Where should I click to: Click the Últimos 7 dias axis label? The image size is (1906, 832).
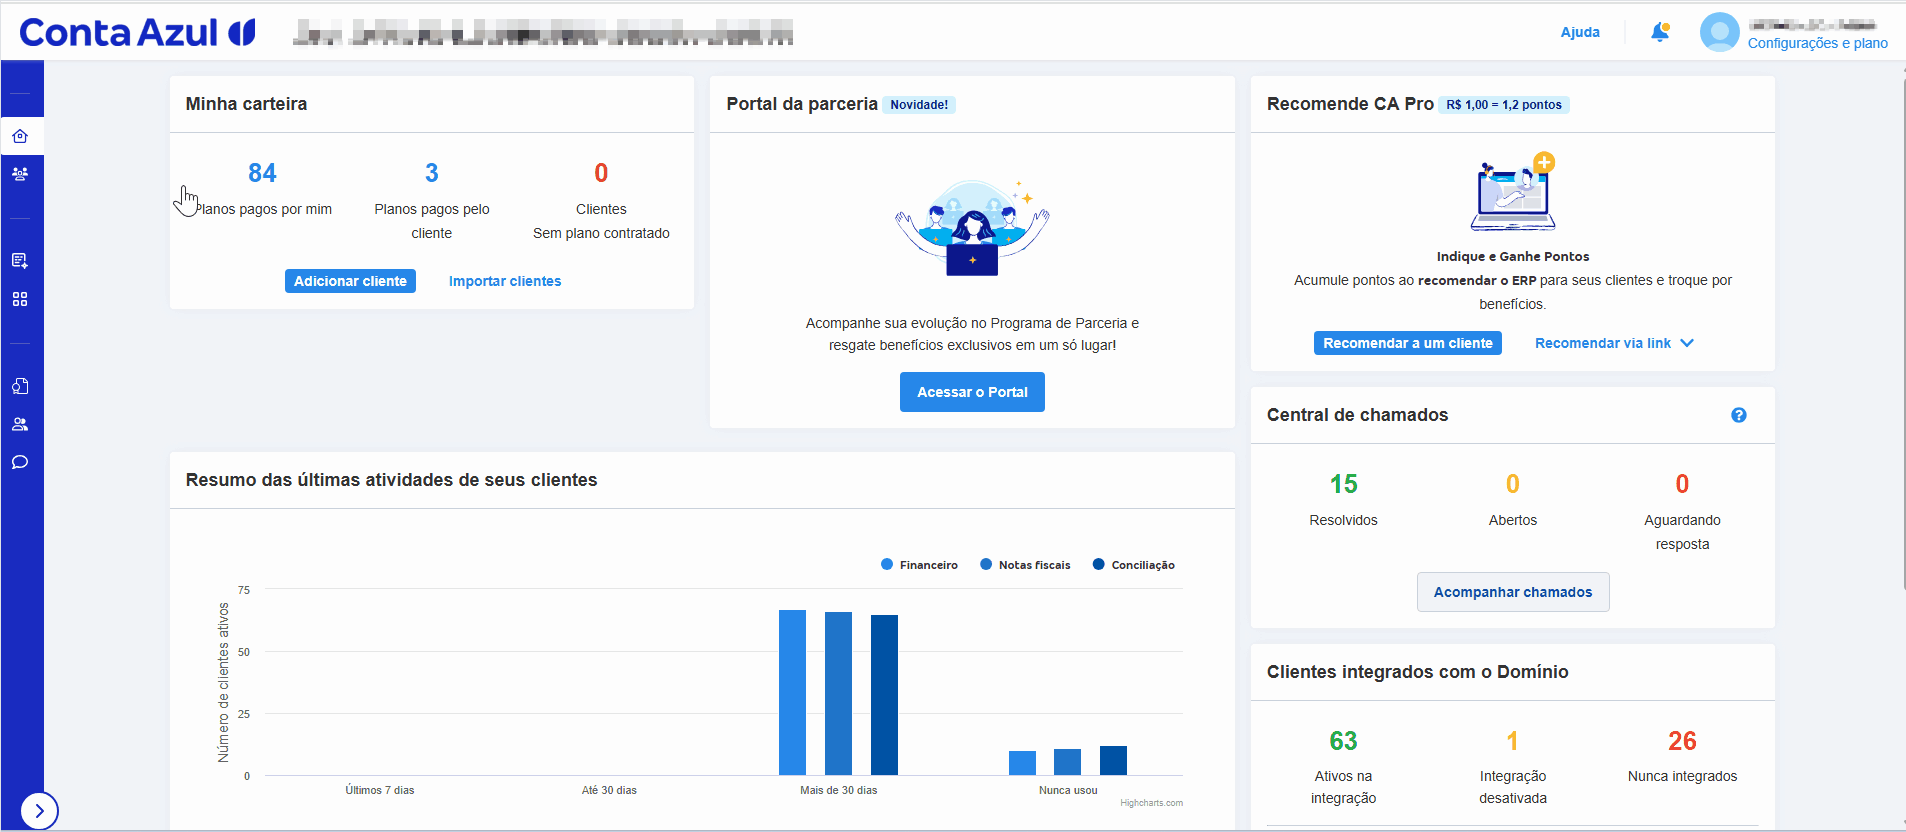click(x=380, y=790)
